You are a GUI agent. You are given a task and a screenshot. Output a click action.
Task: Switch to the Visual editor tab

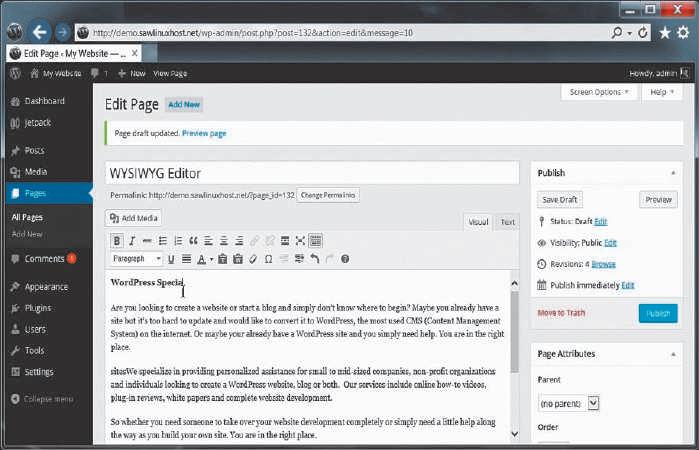[478, 222]
